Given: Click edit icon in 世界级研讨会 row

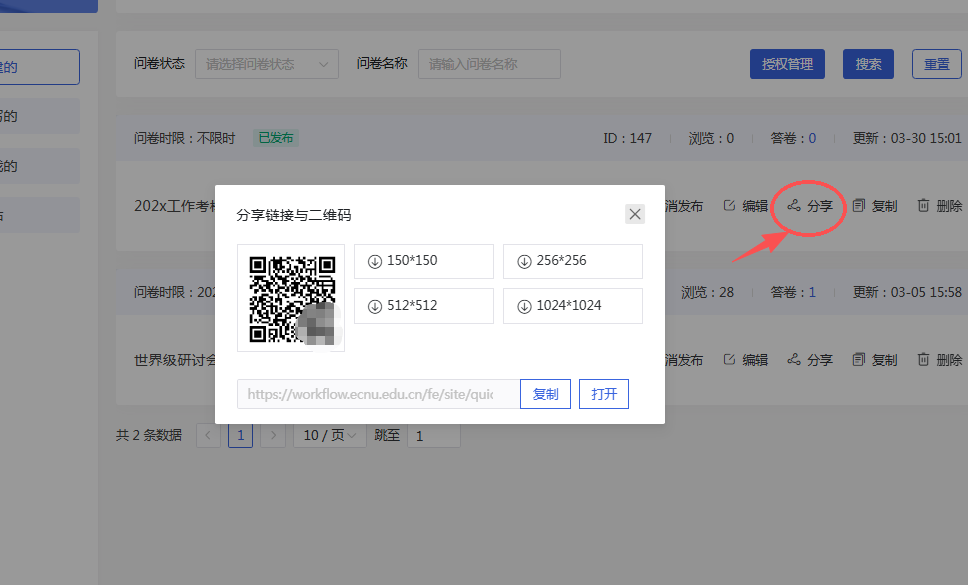Looking at the screenshot, I should (x=729, y=359).
